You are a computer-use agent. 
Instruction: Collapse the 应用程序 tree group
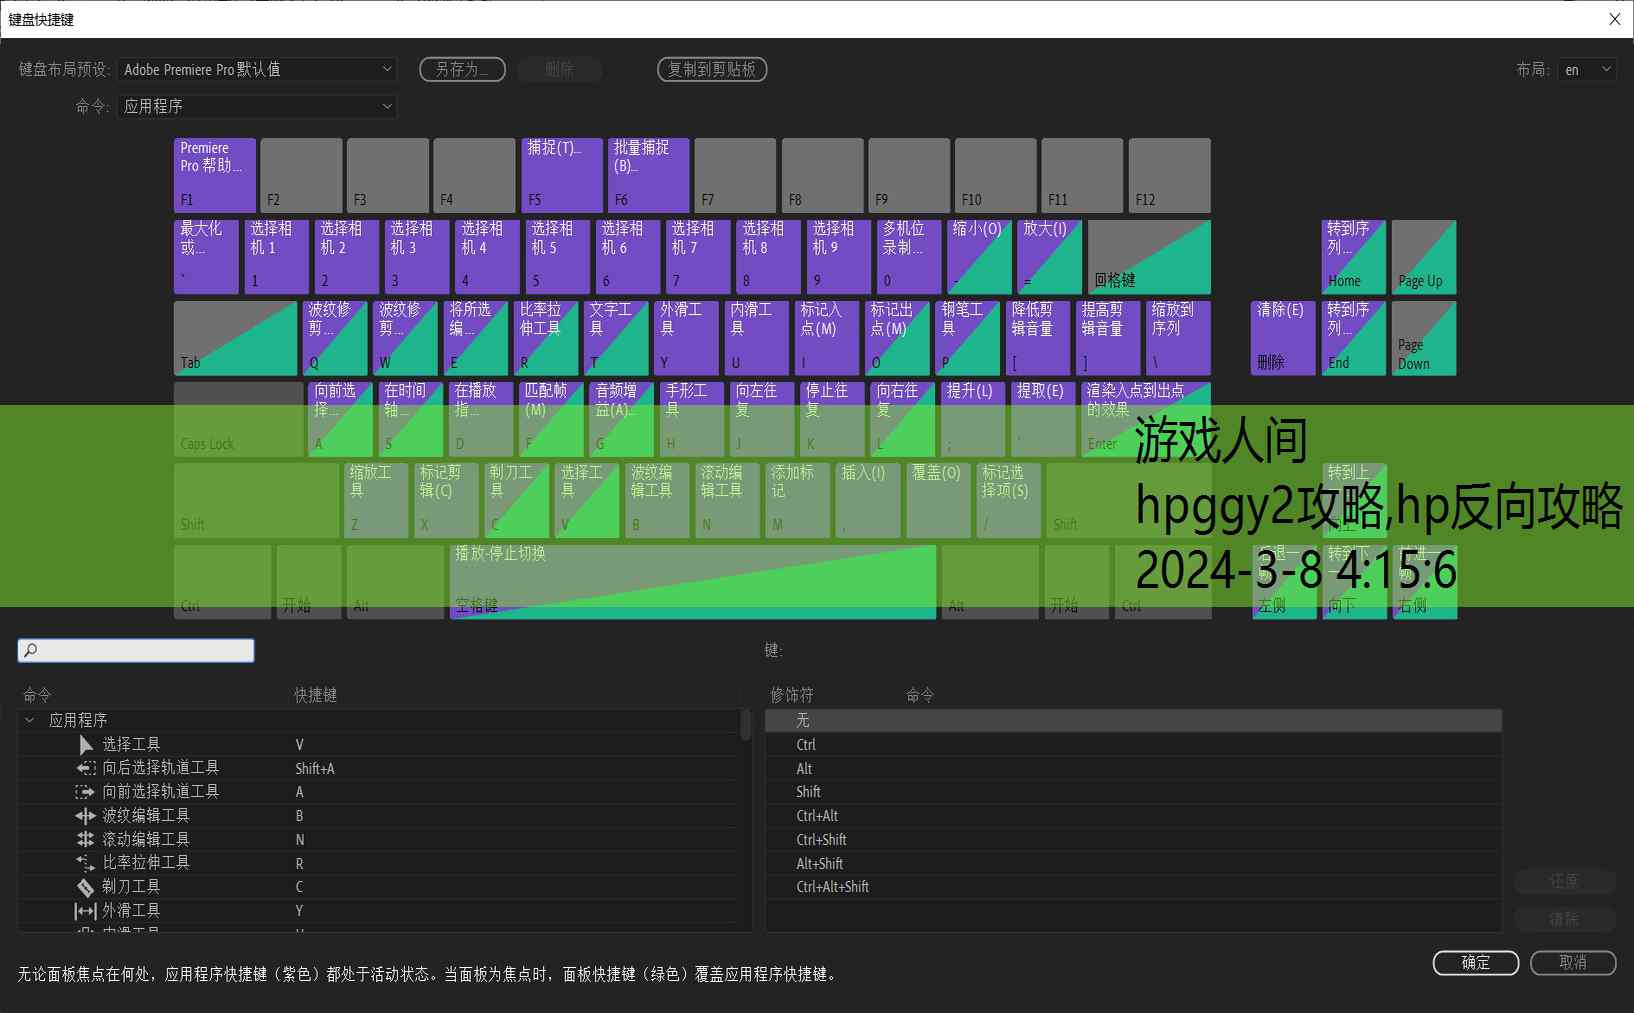[29, 720]
